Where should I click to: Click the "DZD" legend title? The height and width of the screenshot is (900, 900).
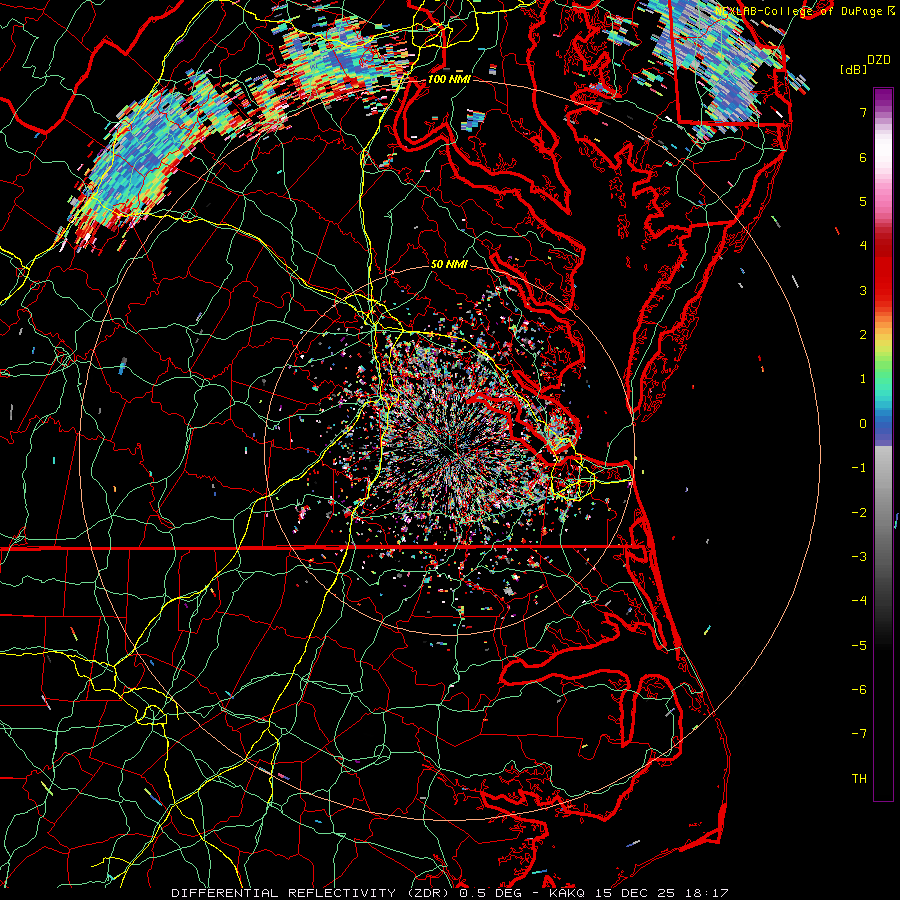click(879, 60)
